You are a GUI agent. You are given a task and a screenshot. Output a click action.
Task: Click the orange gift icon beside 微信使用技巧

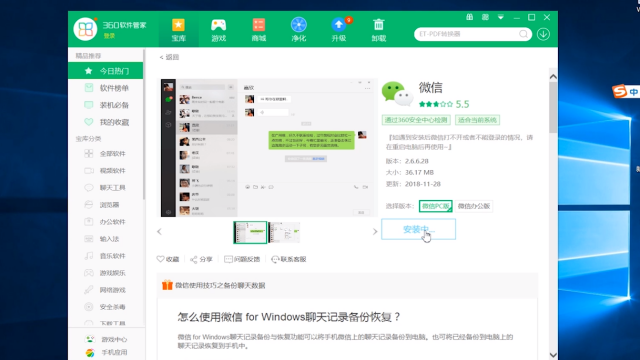(x=167, y=285)
